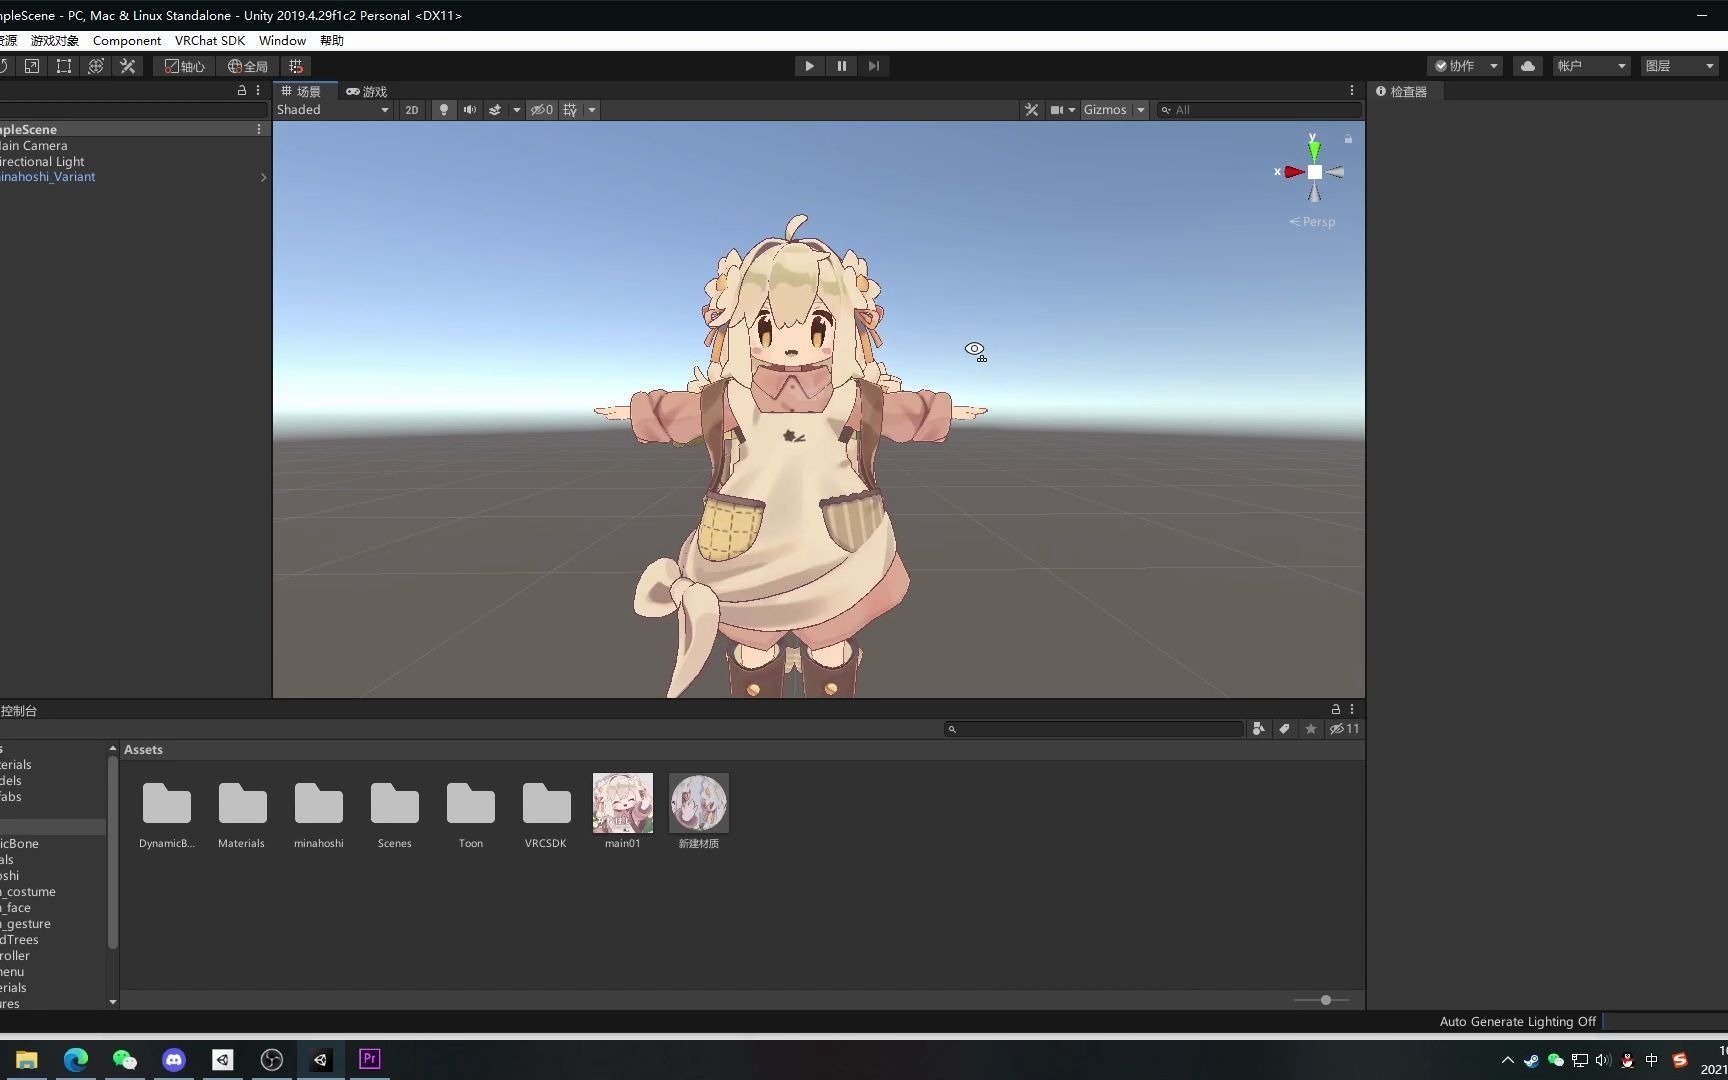Image resolution: width=1728 pixels, height=1080 pixels.
Task: Toggle scene effects (skybox/fog) icon
Action: (495, 110)
